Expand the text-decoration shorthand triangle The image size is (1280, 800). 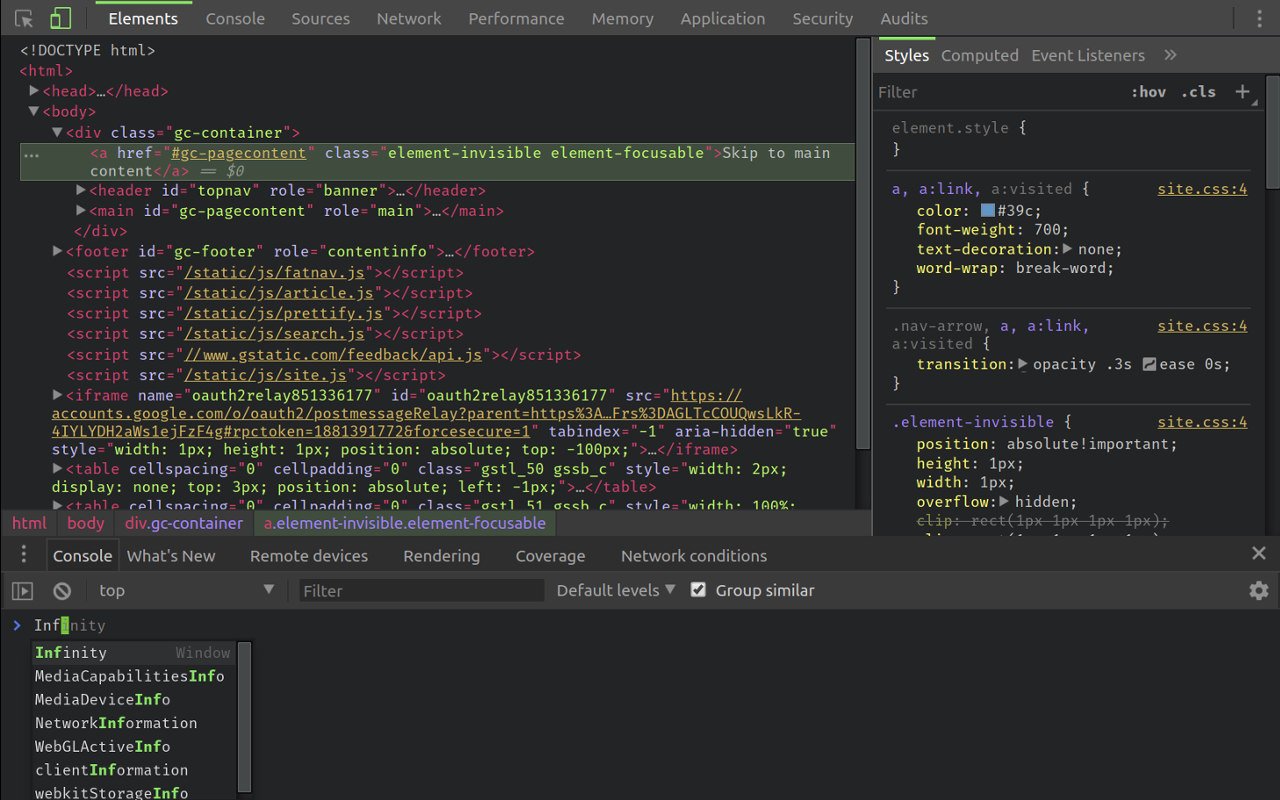(x=1067, y=248)
